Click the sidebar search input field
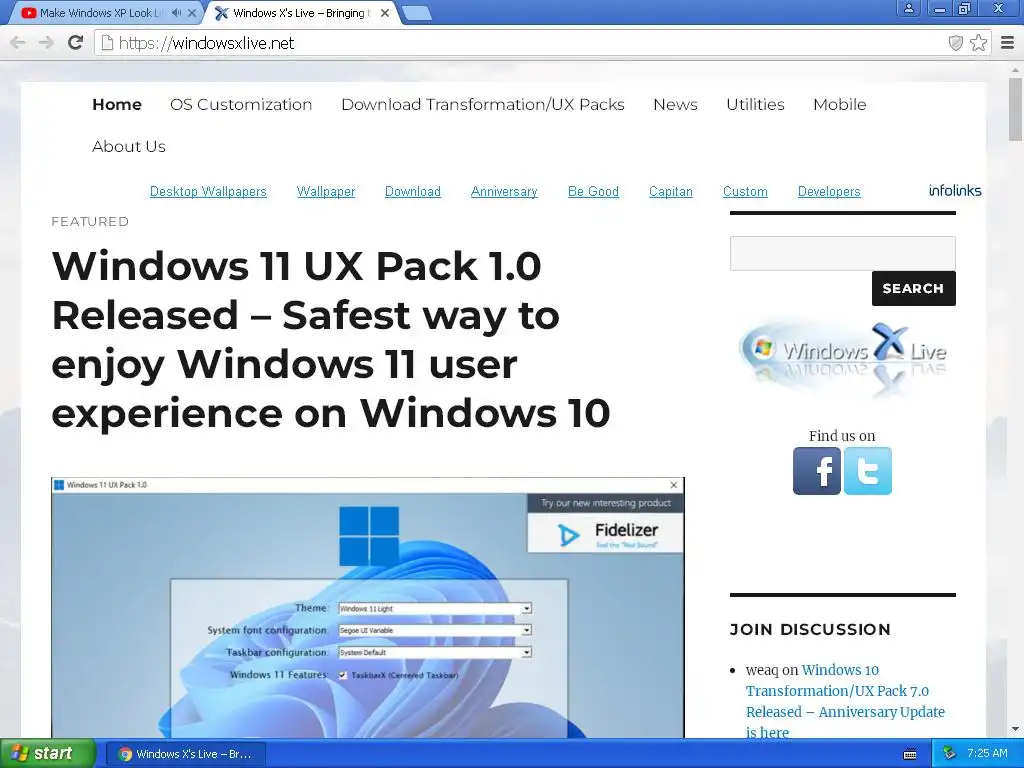1024x768 pixels. (842, 253)
